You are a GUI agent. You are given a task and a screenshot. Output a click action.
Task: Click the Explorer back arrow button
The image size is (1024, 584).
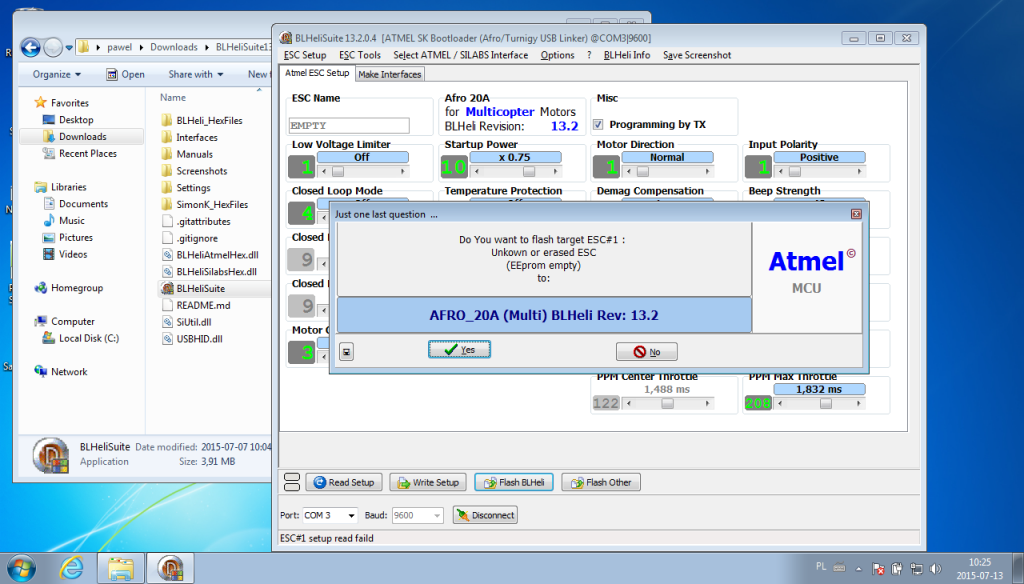pyautogui.click(x=31, y=47)
